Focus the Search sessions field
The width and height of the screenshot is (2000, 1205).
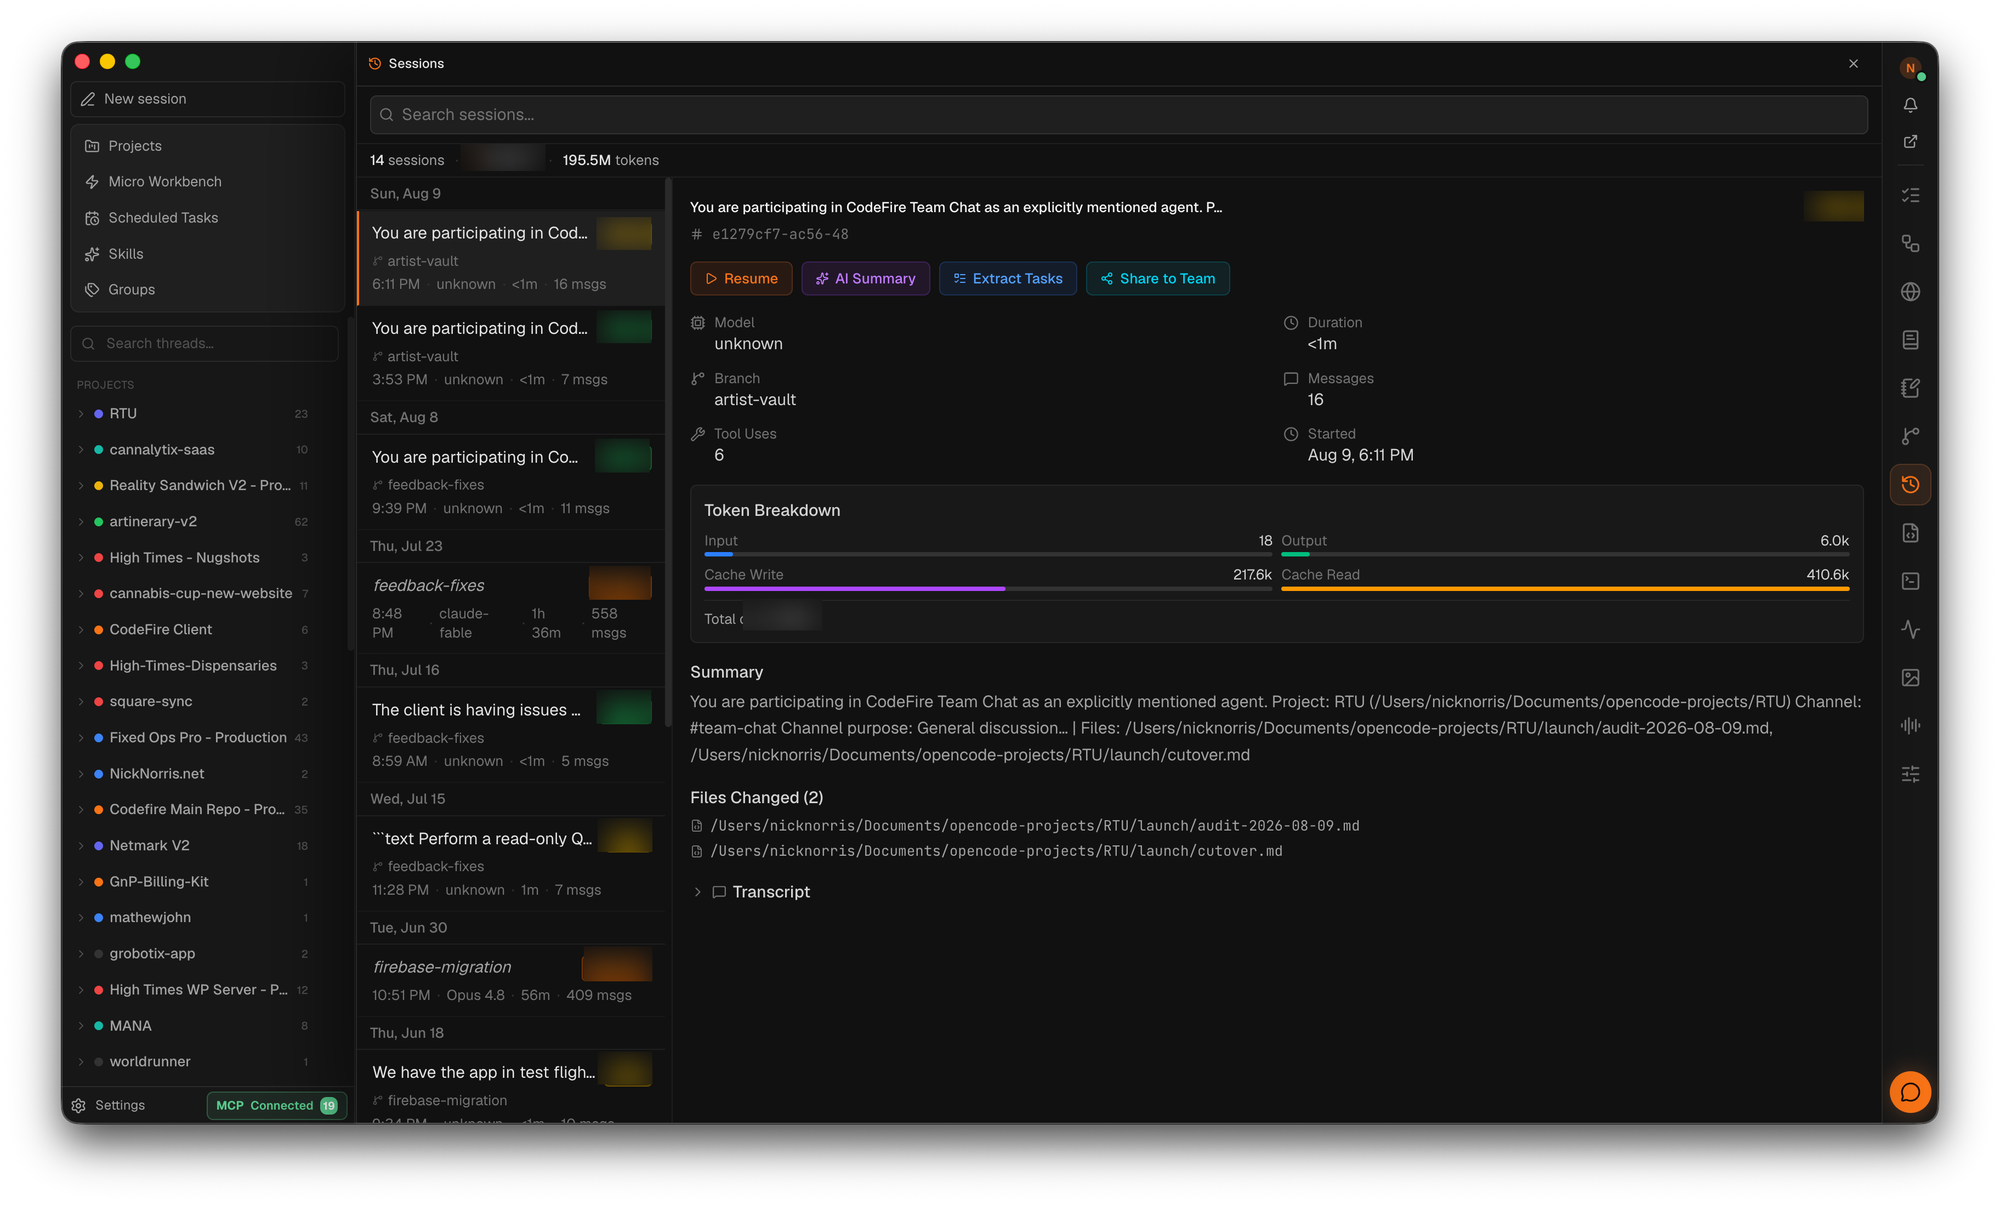pyautogui.click(x=1118, y=115)
